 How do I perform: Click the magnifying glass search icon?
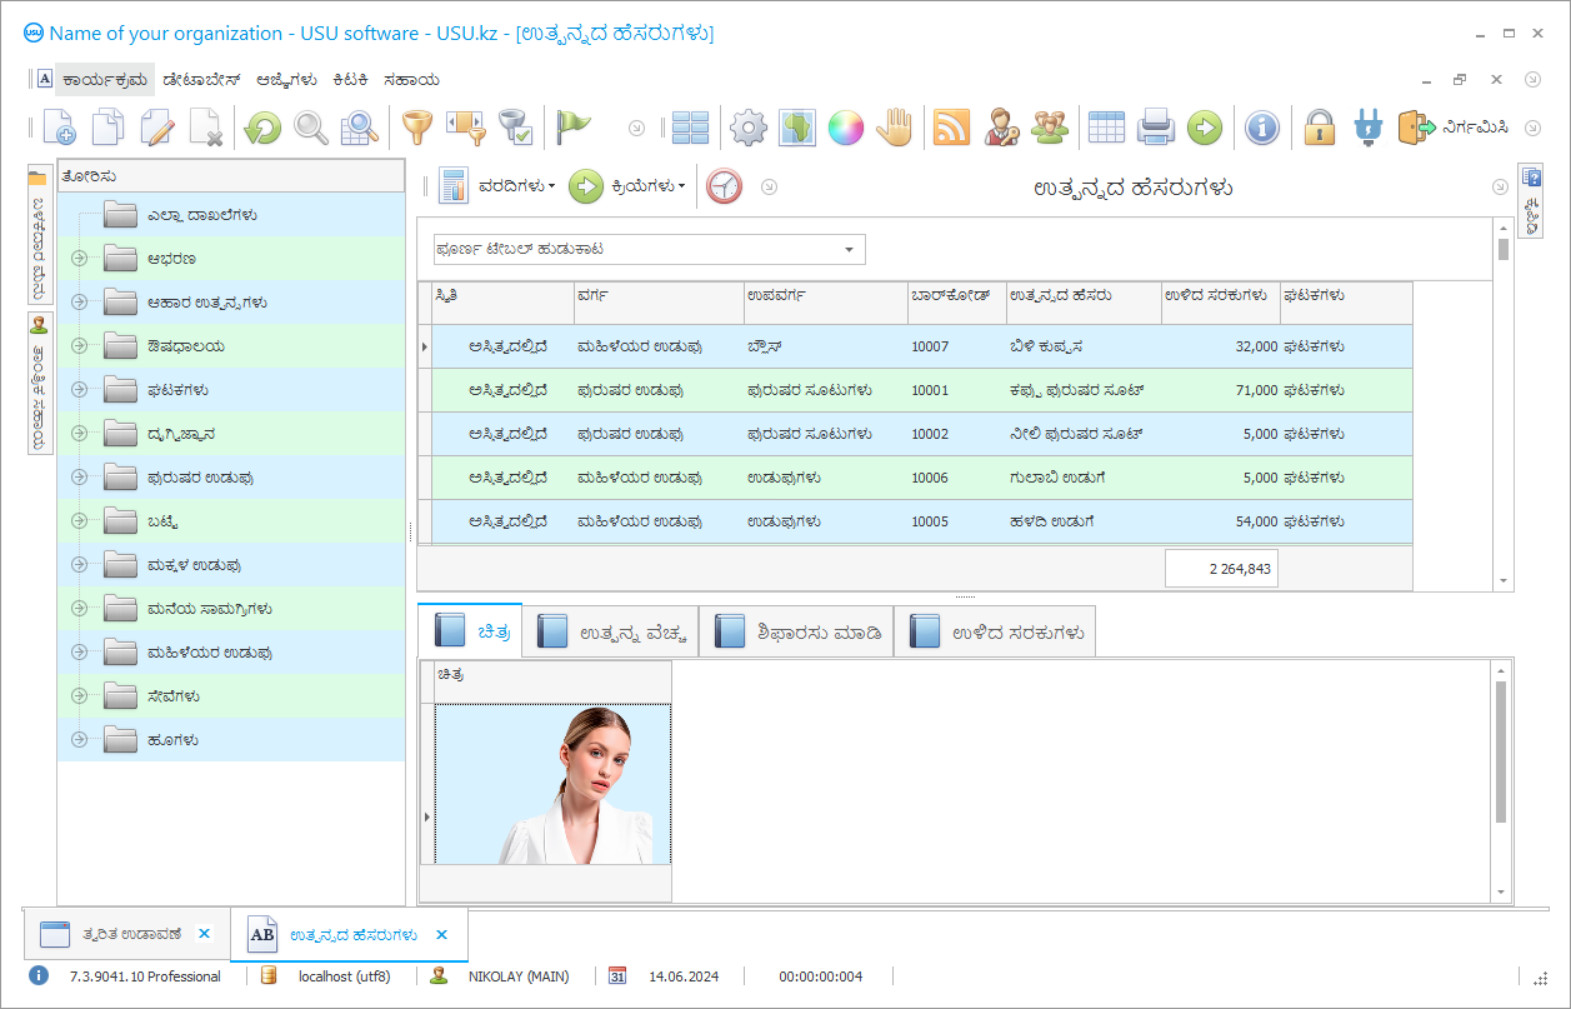[x=311, y=128]
